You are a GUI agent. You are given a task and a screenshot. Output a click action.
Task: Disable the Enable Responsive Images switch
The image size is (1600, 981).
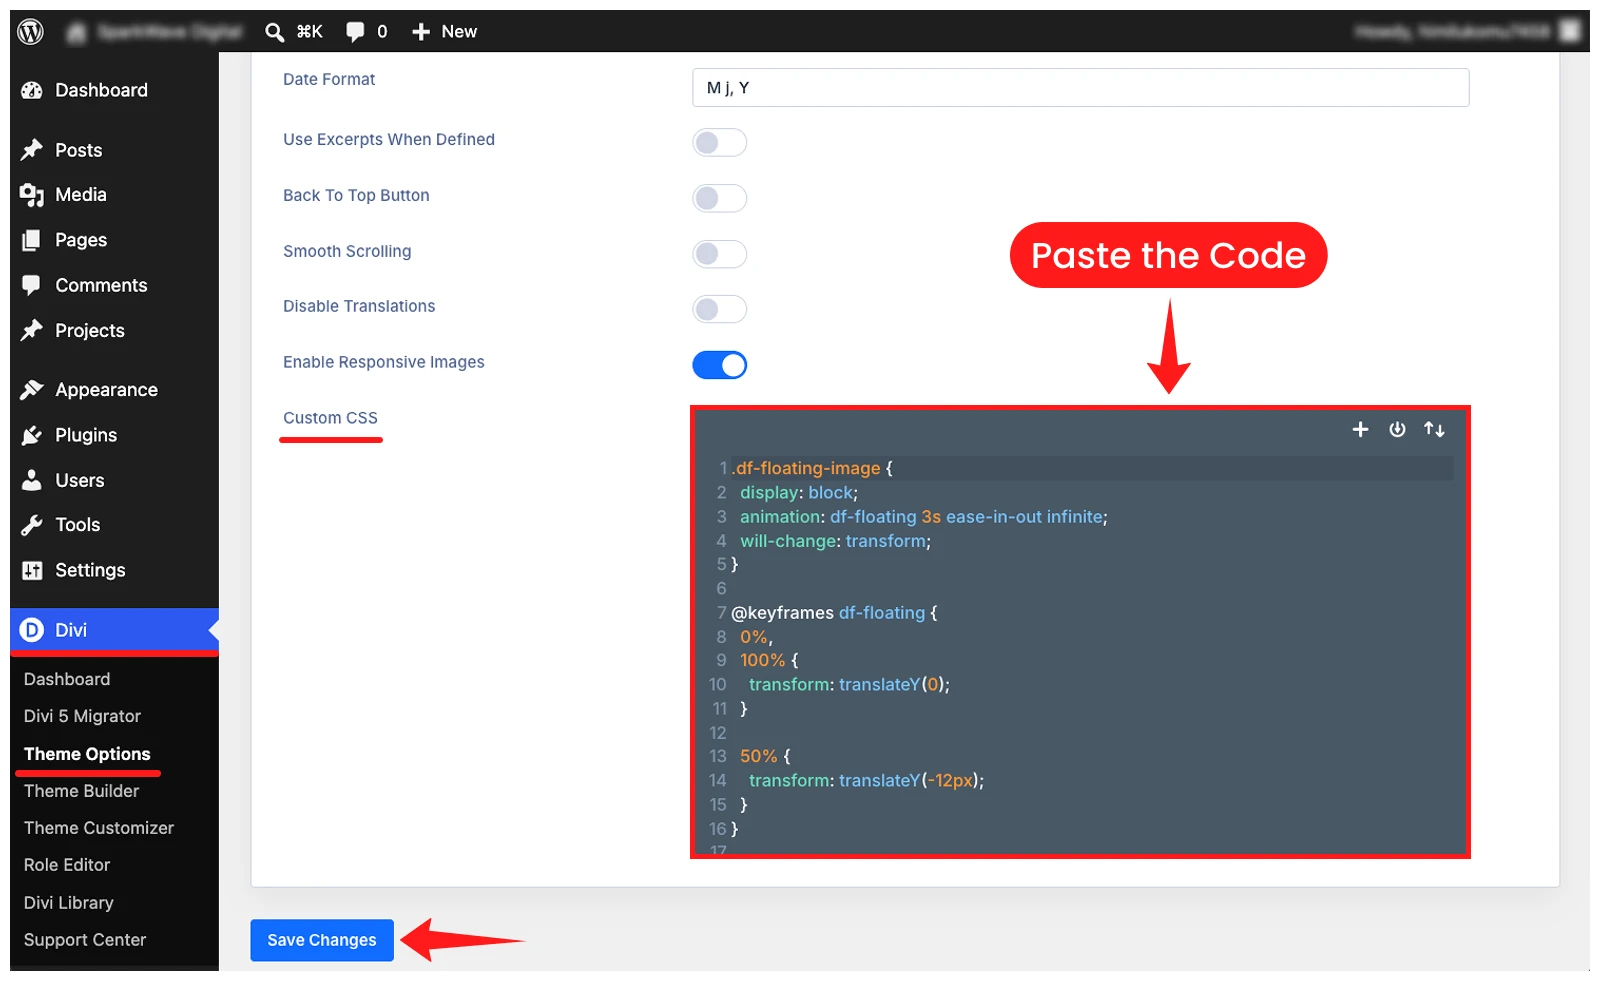point(719,365)
